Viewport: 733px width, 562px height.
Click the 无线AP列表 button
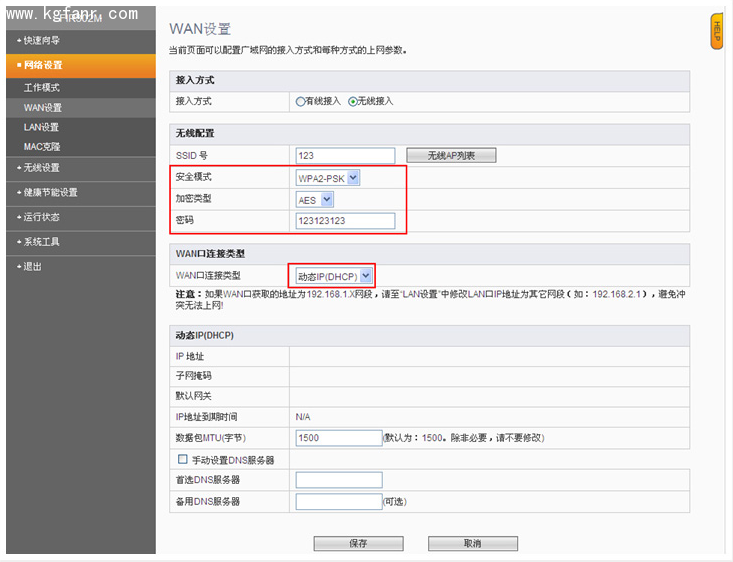(x=451, y=155)
